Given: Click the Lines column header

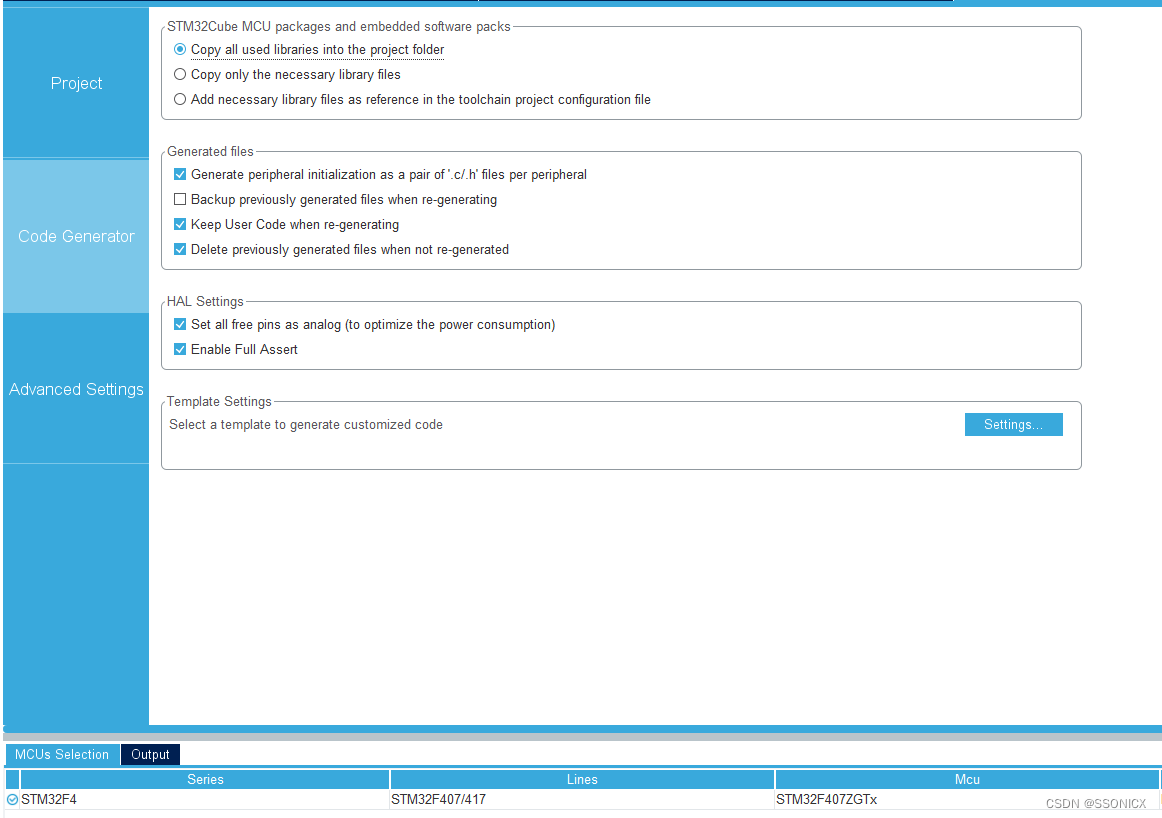Looking at the screenshot, I should [x=582, y=779].
